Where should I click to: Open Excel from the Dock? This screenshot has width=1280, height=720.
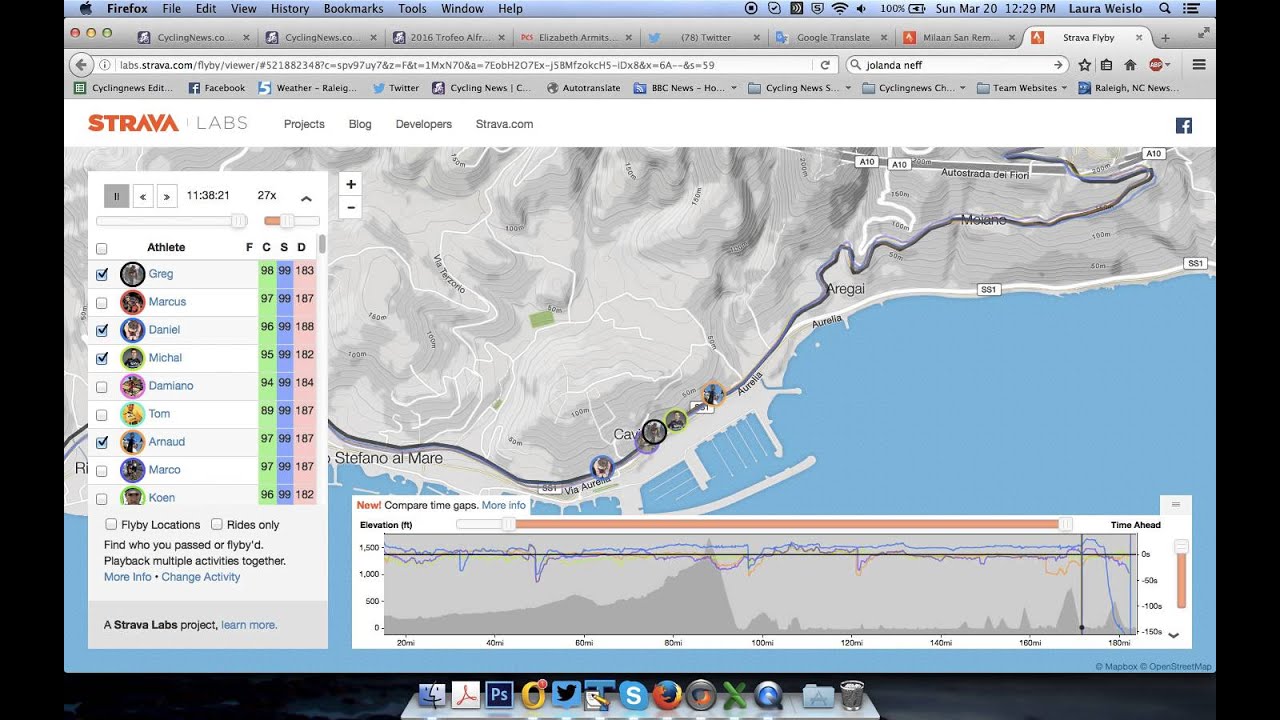pos(735,695)
